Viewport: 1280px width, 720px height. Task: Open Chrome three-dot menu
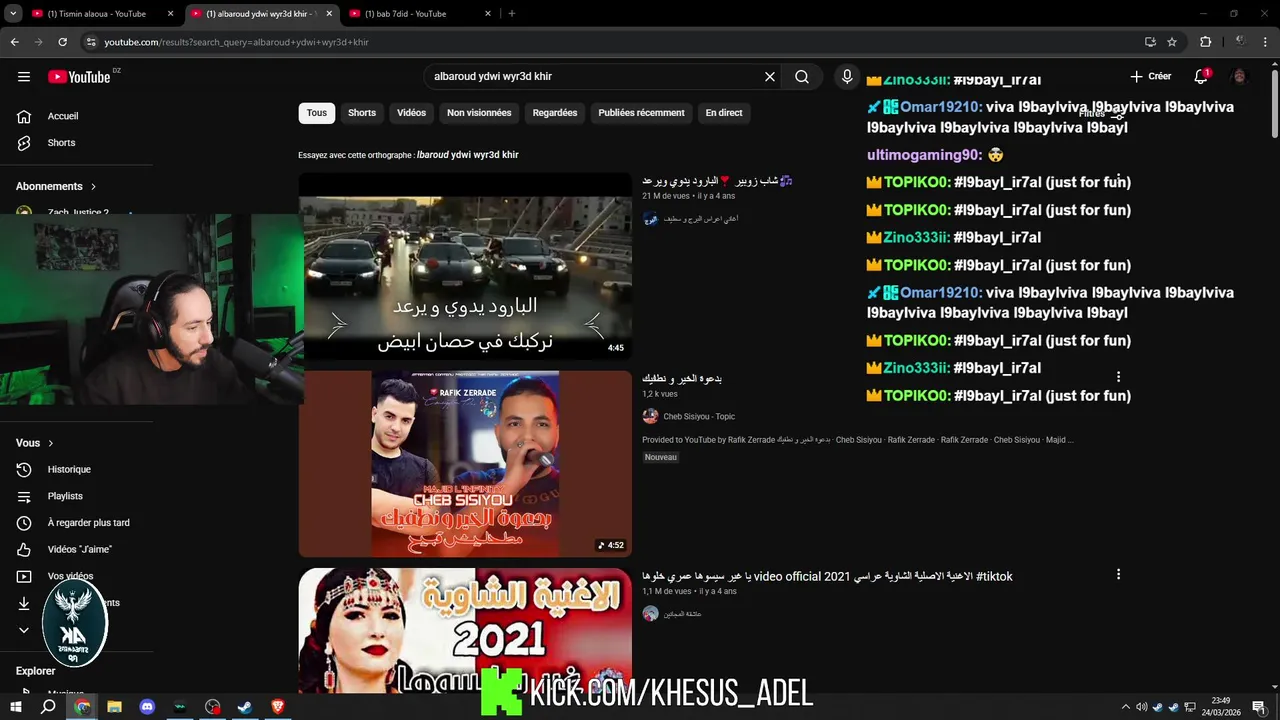pyautogui.click(x=1266, y=42)
